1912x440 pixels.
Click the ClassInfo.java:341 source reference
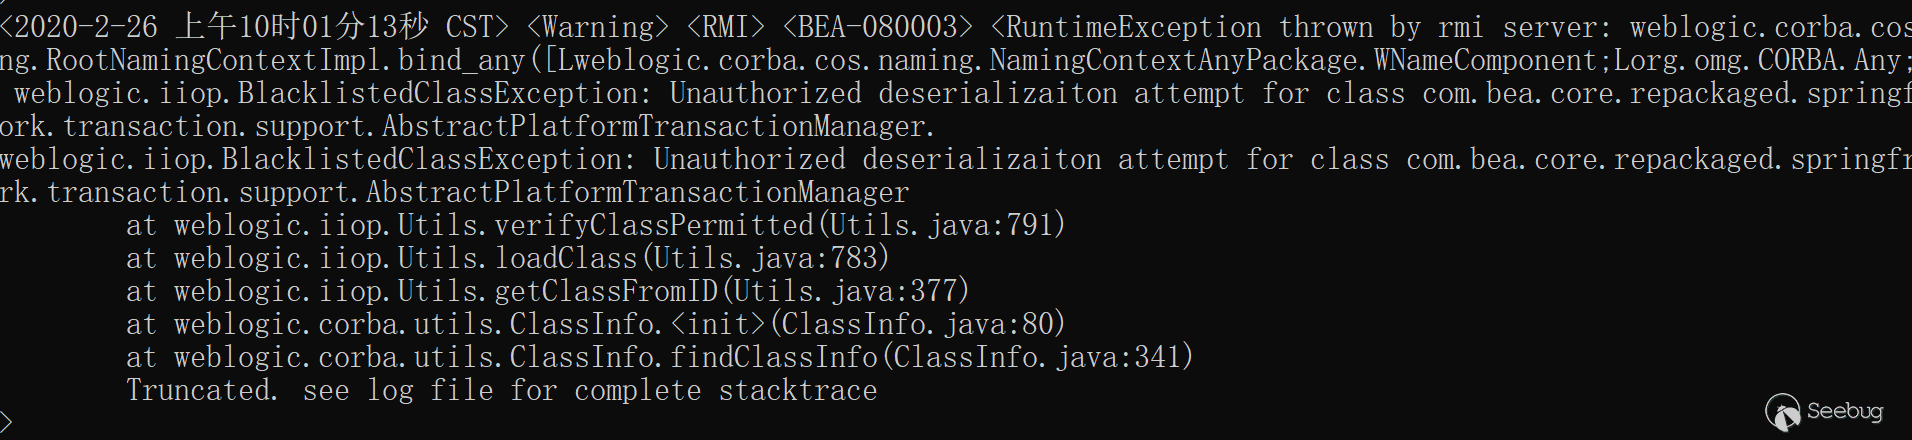point(1036,357)
